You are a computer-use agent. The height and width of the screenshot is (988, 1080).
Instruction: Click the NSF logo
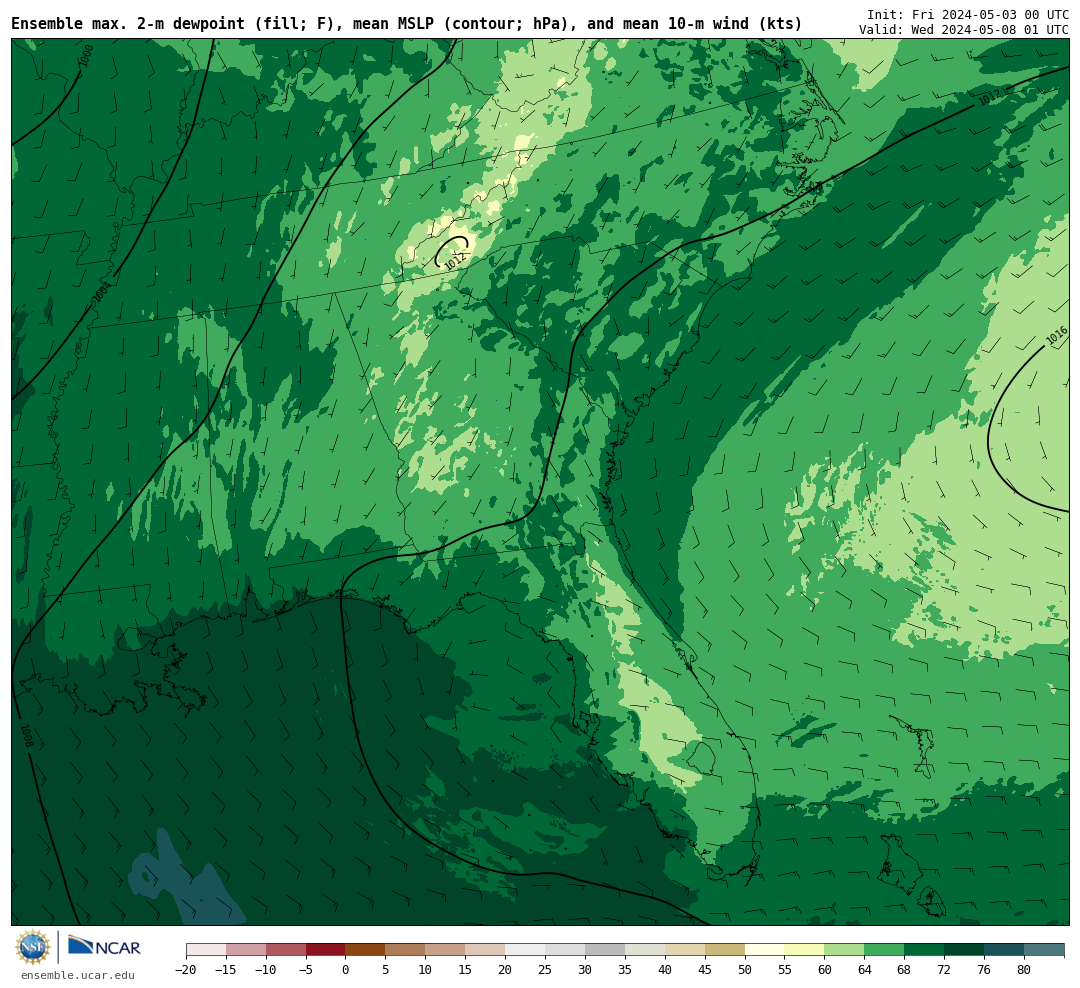(x=33, y=947)
